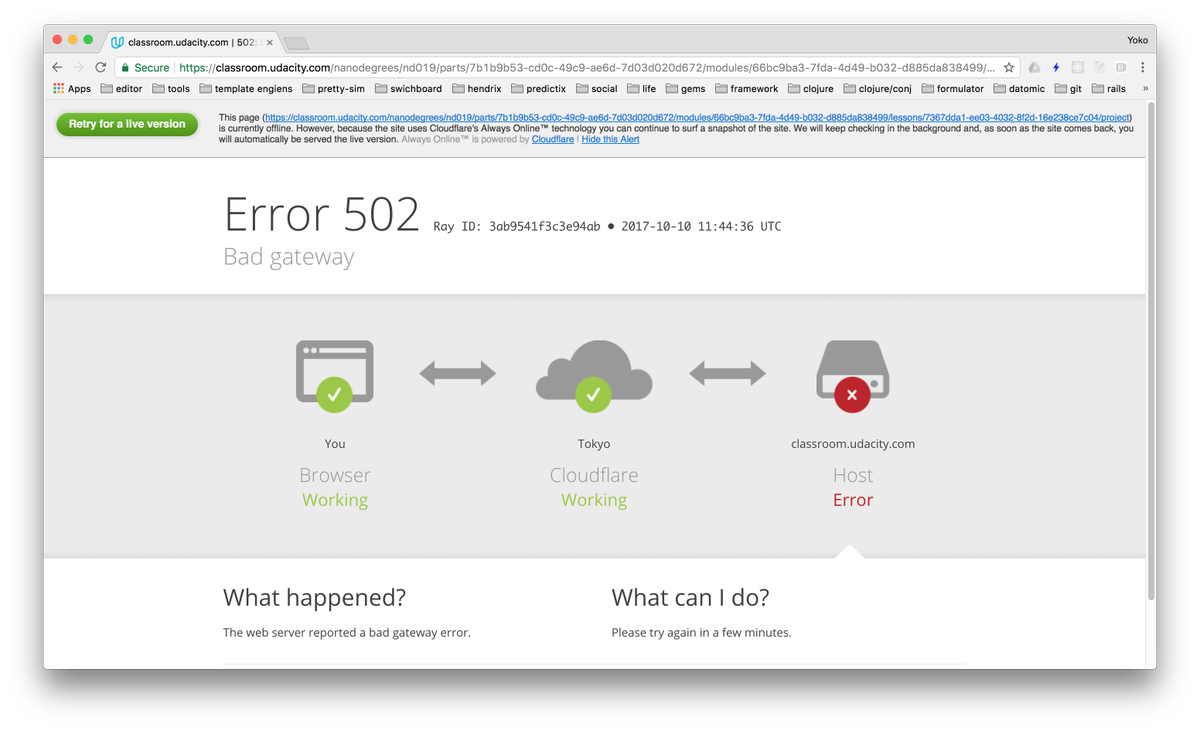Open the rails bookmarks folder
The height and width of the screenshot is (731, 1200).
pos(1109,89)
